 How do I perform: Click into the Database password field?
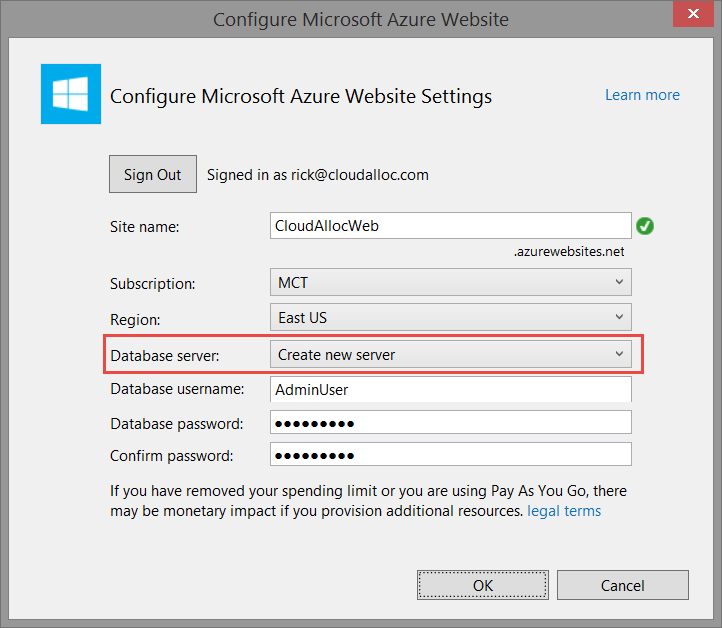450,423
